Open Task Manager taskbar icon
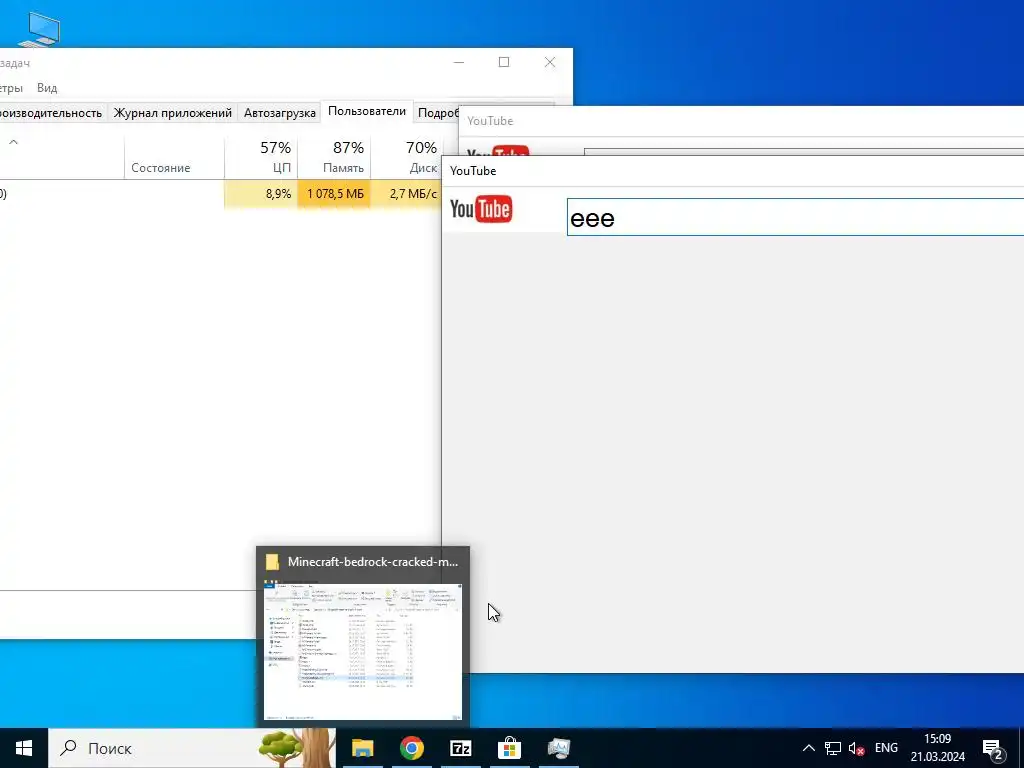Image resolution: width=1024 pixels, height=768 pixels. point(558,748)
